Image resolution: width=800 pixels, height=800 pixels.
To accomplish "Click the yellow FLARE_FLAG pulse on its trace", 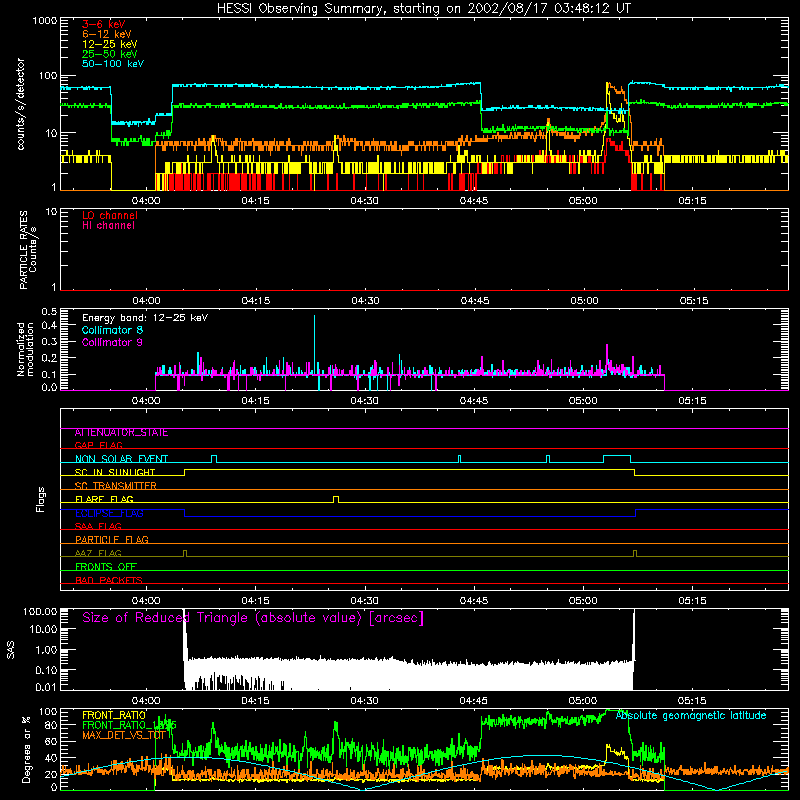I will coord(336,499).
